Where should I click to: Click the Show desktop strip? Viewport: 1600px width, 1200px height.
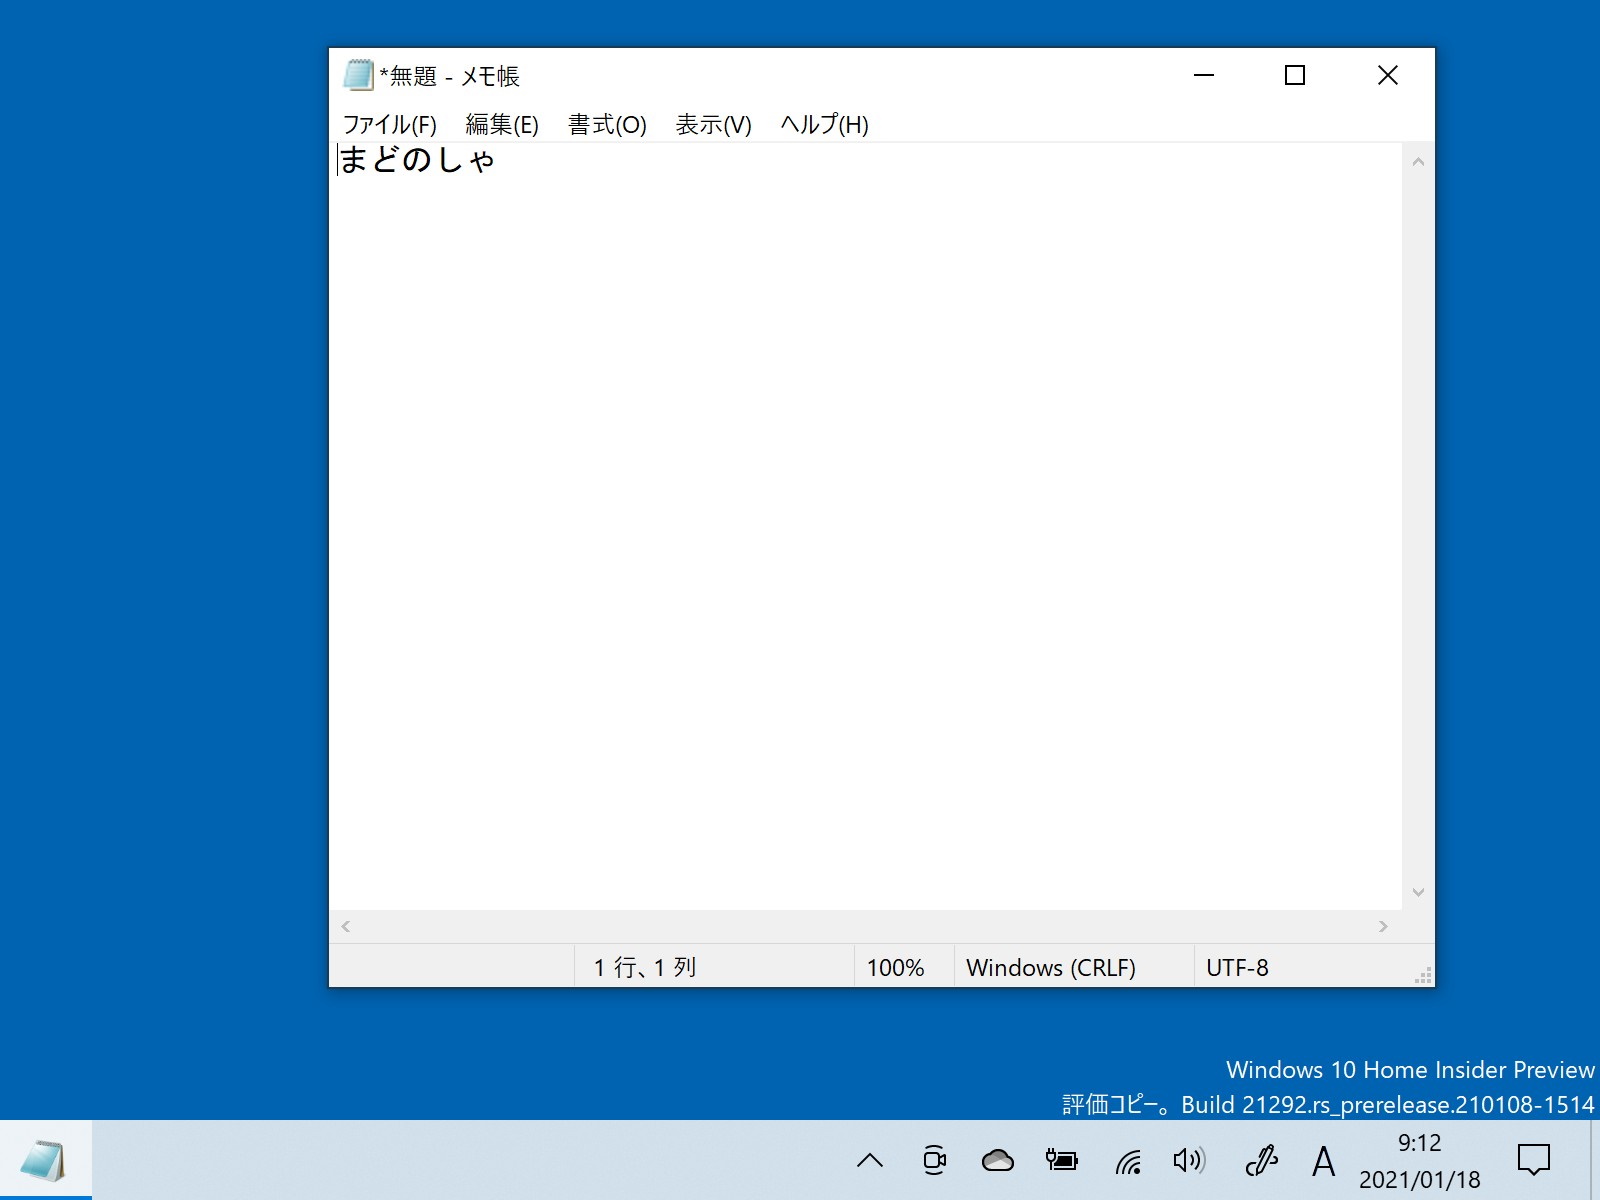[x=1594, y=1160]
